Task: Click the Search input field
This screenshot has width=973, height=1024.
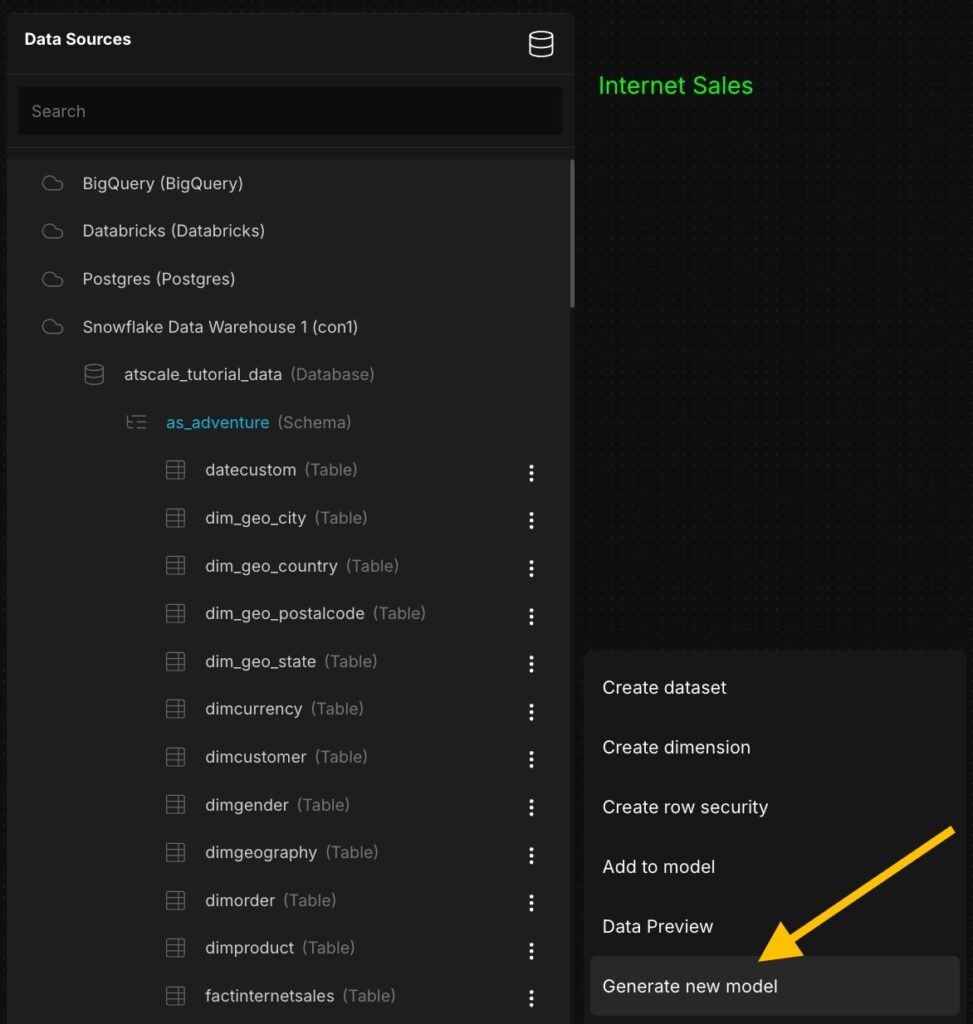Action: coord(290,112)
